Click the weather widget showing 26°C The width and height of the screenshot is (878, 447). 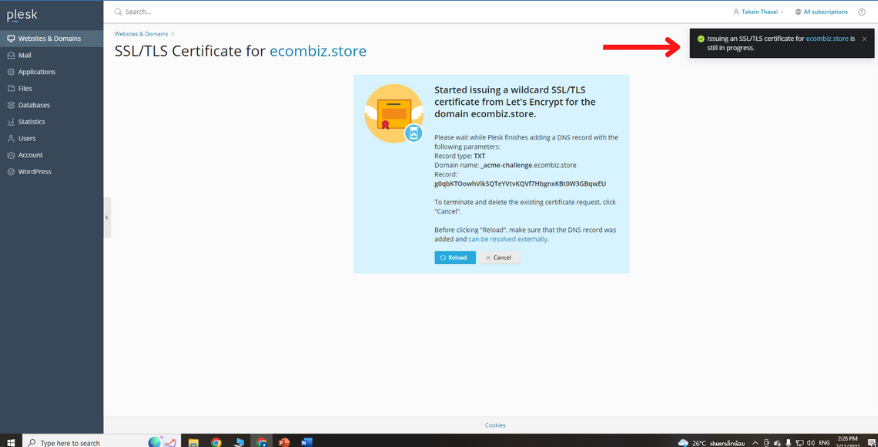pyautogui.click(x=711, y=443)
